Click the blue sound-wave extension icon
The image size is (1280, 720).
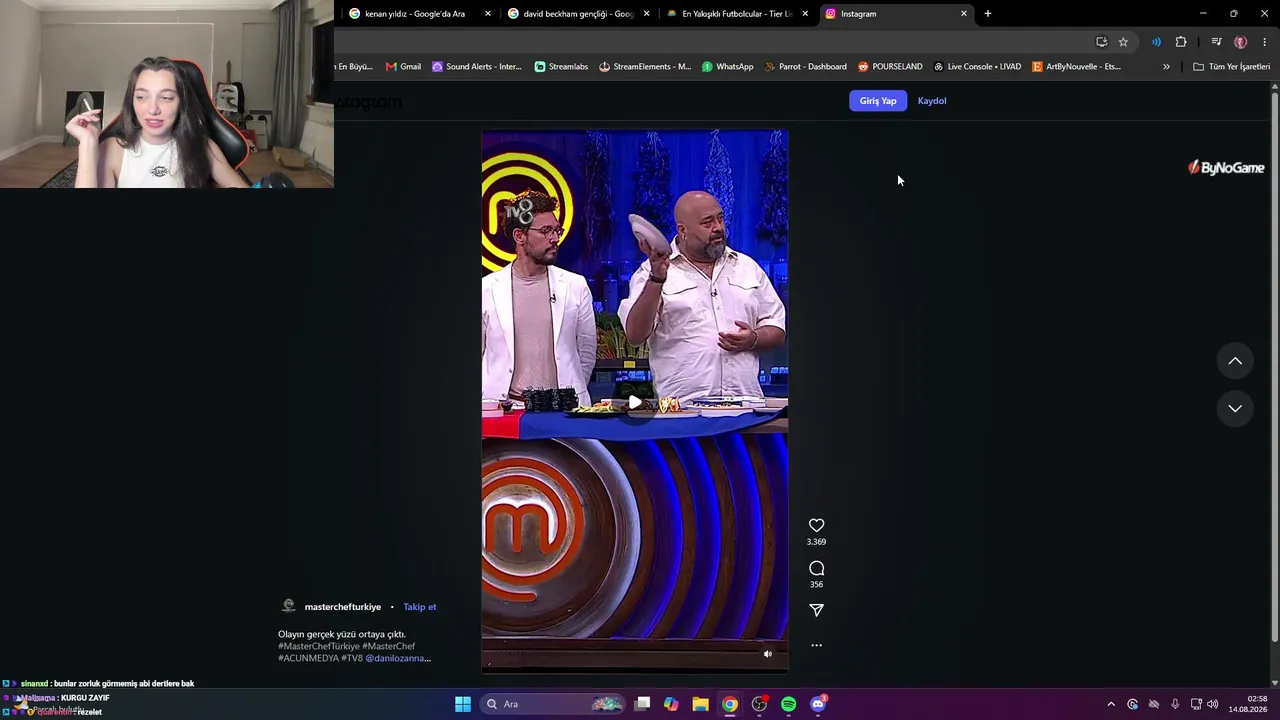pos(1156,42)
